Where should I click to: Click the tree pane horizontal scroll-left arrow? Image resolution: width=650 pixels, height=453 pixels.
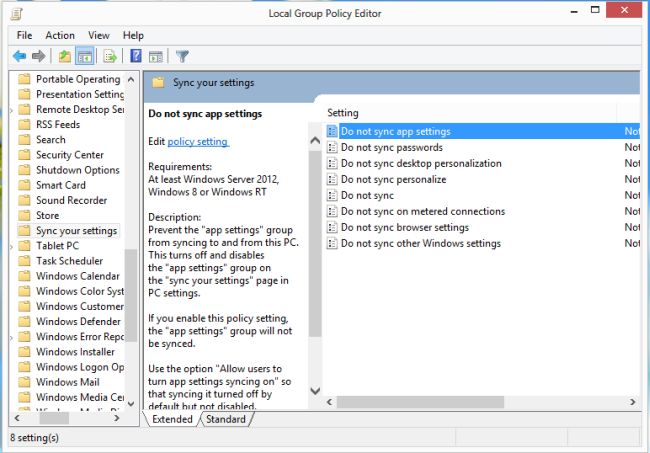tap(17, 418)
